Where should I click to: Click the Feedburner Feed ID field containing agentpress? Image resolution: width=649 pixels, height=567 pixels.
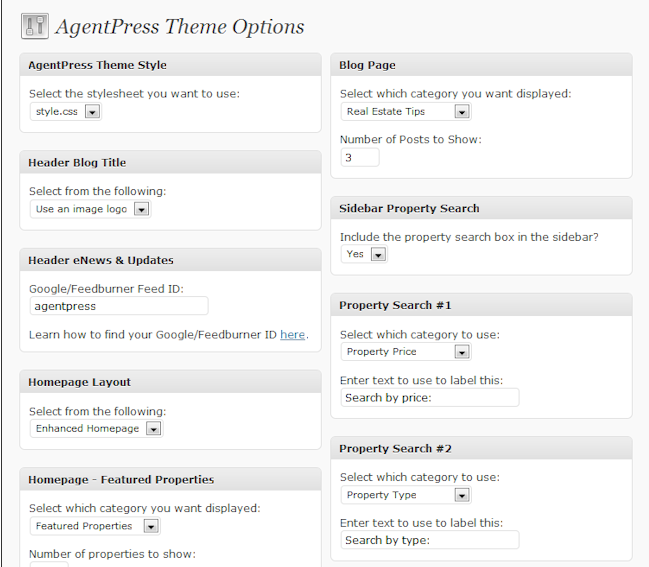pos(119,306)
